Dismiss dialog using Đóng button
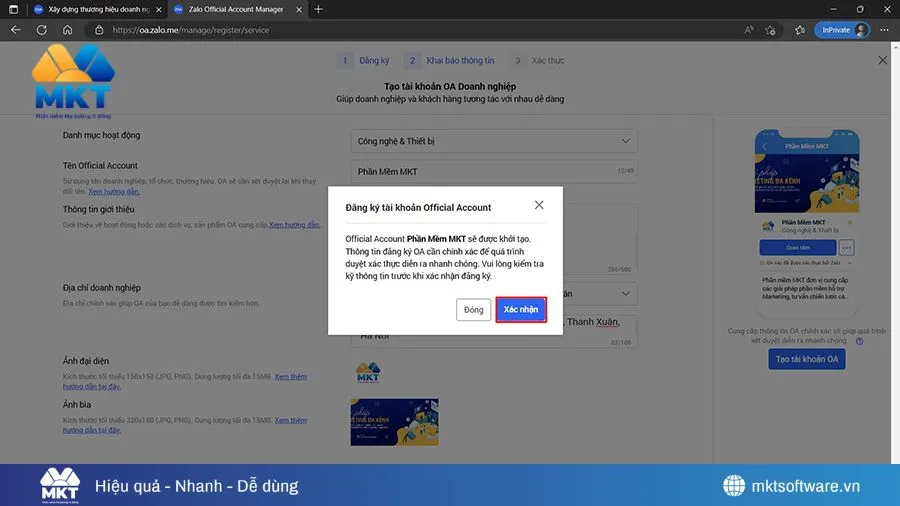Viewport: 900px width, 506px height. pos(474,310)
